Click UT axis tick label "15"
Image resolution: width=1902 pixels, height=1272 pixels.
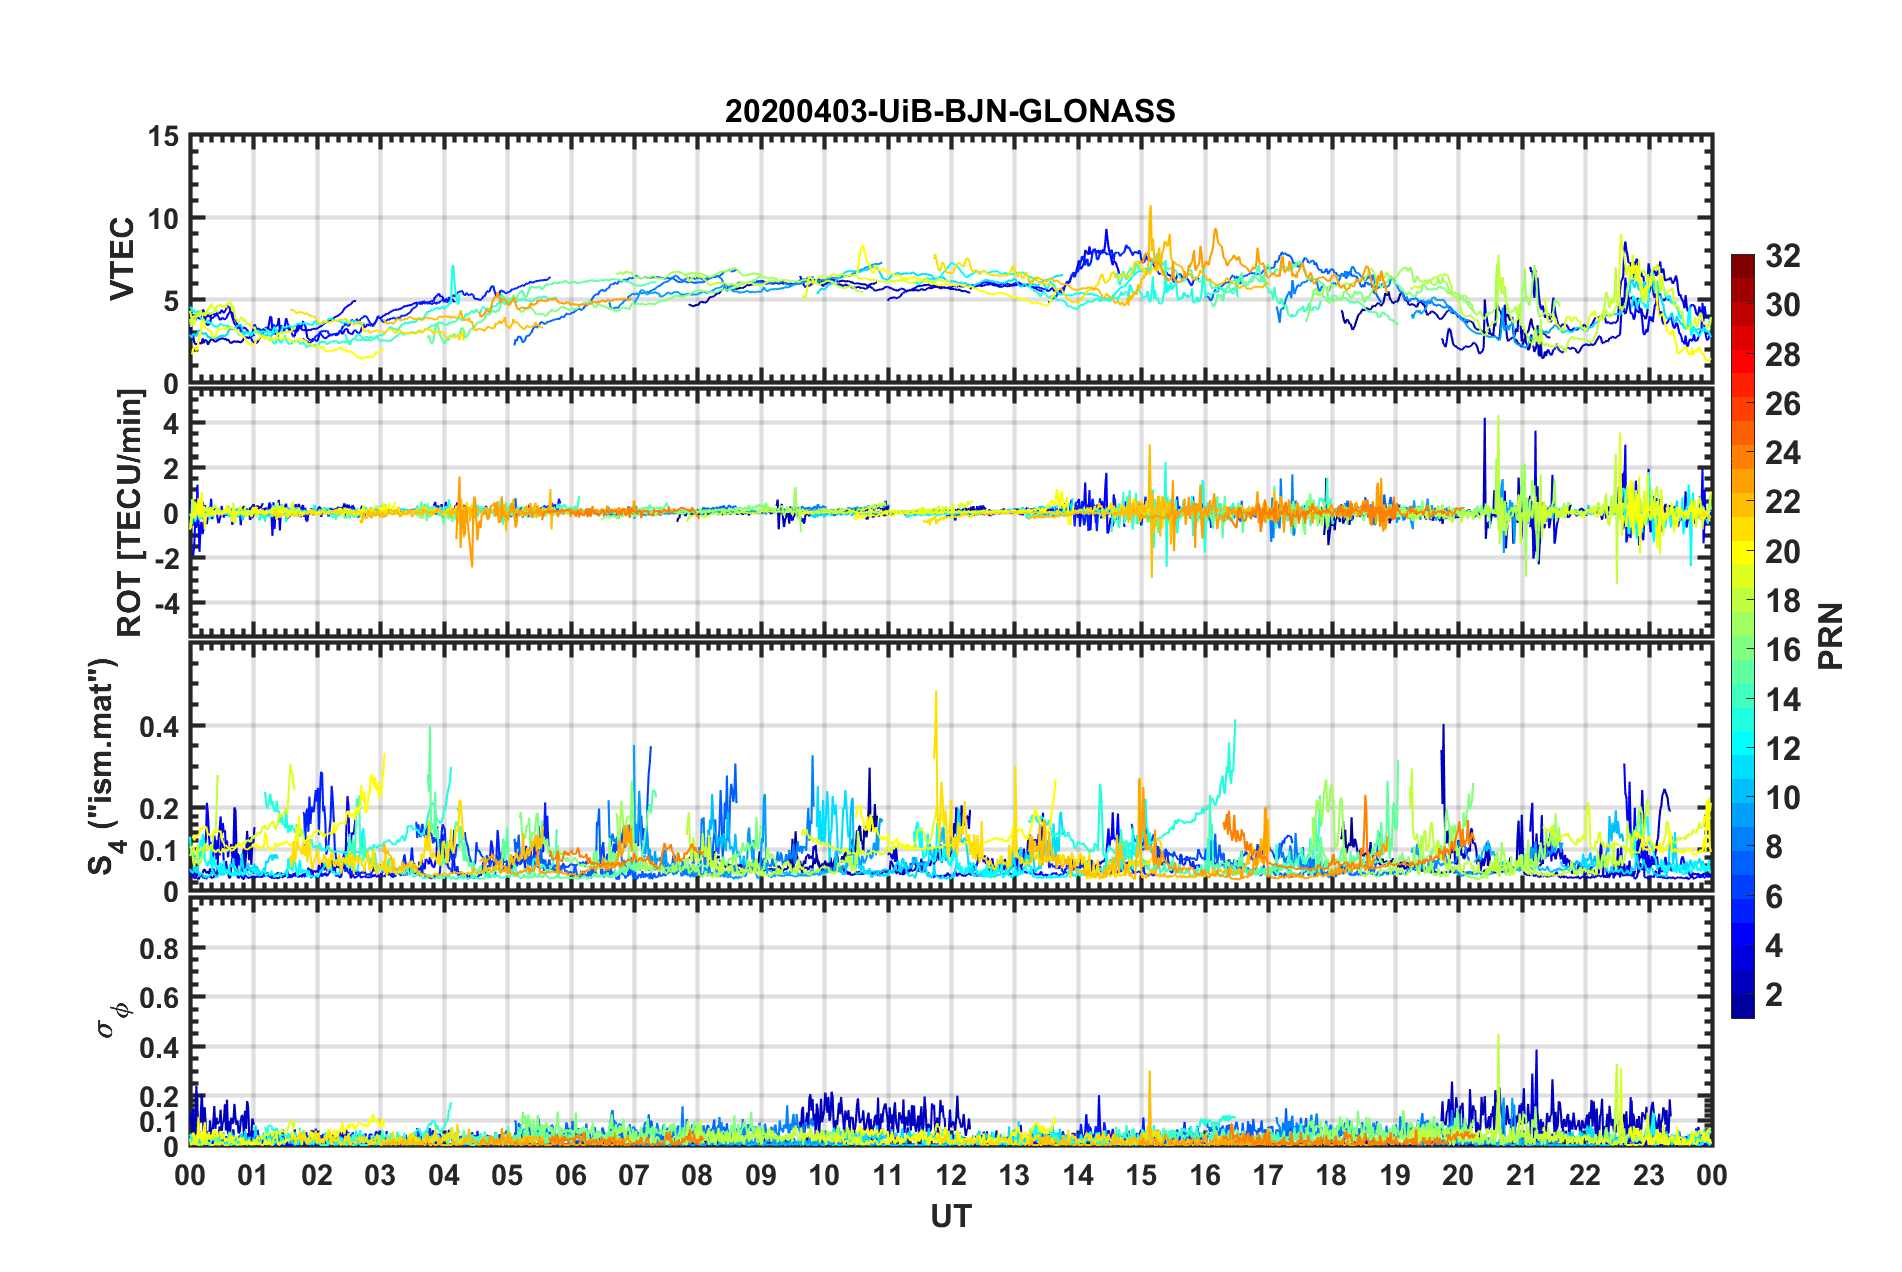(1141, 1175)
